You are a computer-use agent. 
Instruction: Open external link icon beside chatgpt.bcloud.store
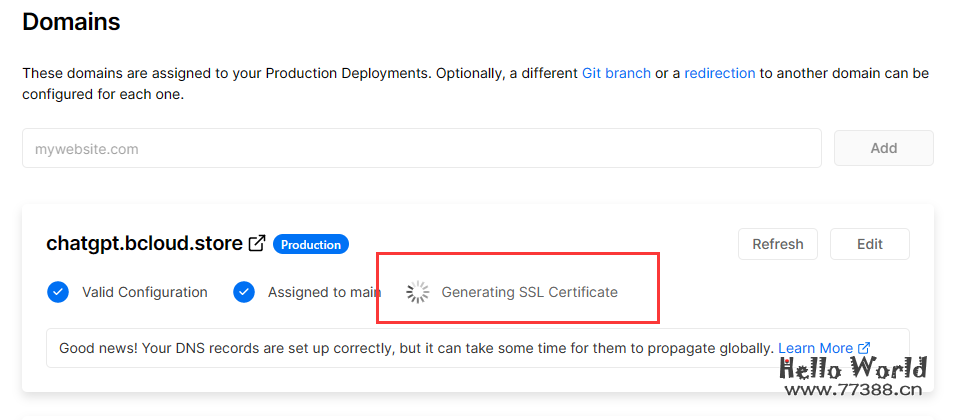[x=257, y=243]
